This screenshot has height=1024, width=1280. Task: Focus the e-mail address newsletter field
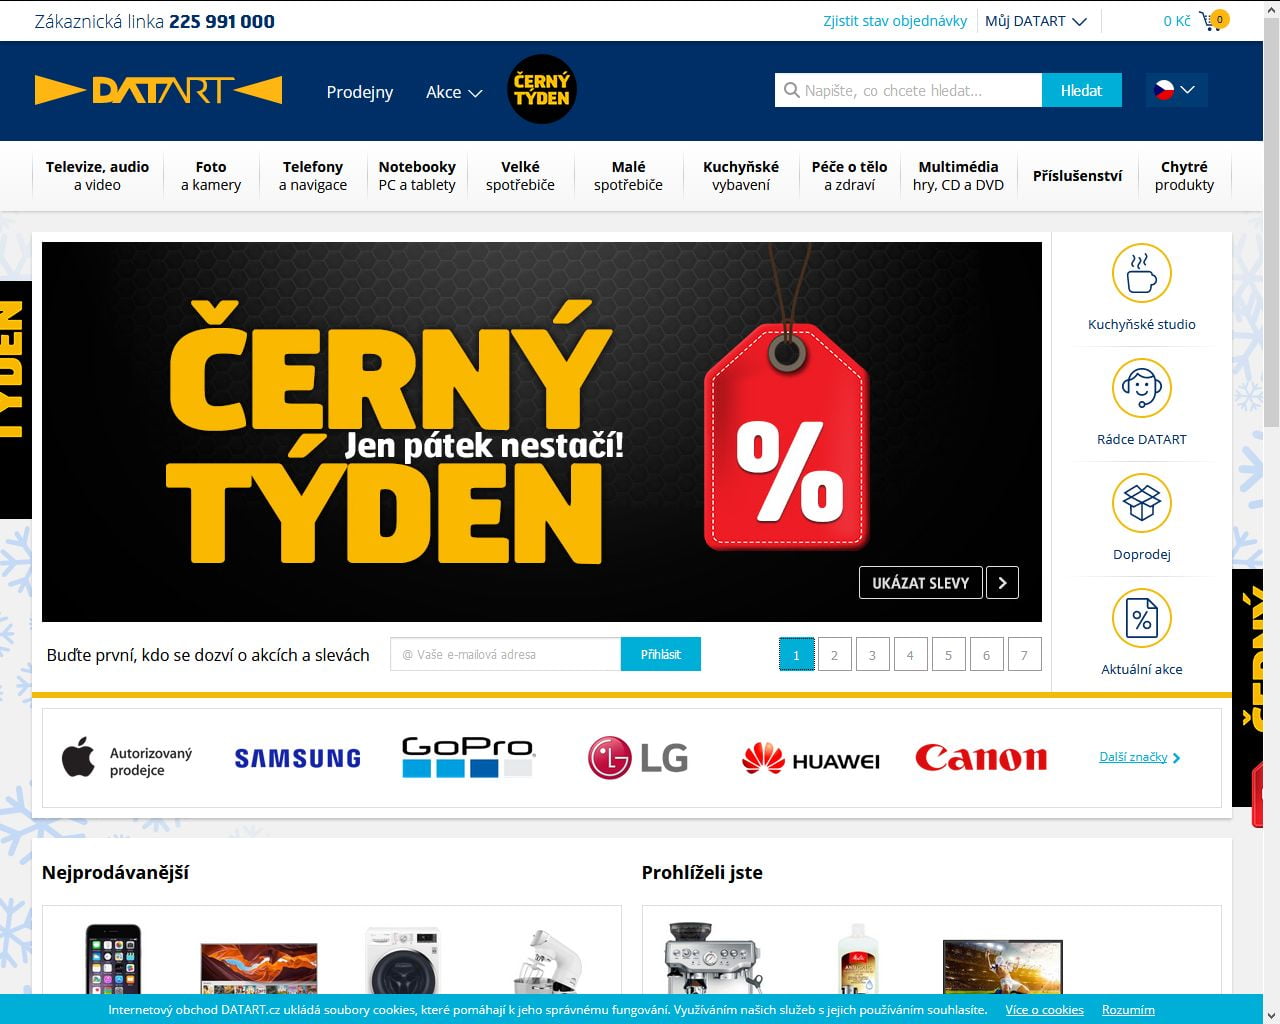pos(505,655)
